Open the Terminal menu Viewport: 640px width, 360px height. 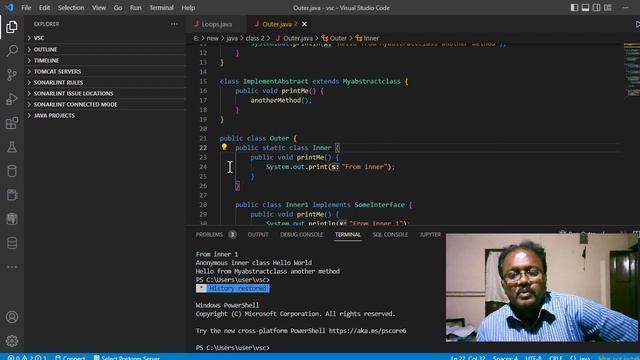coord(161,8)
